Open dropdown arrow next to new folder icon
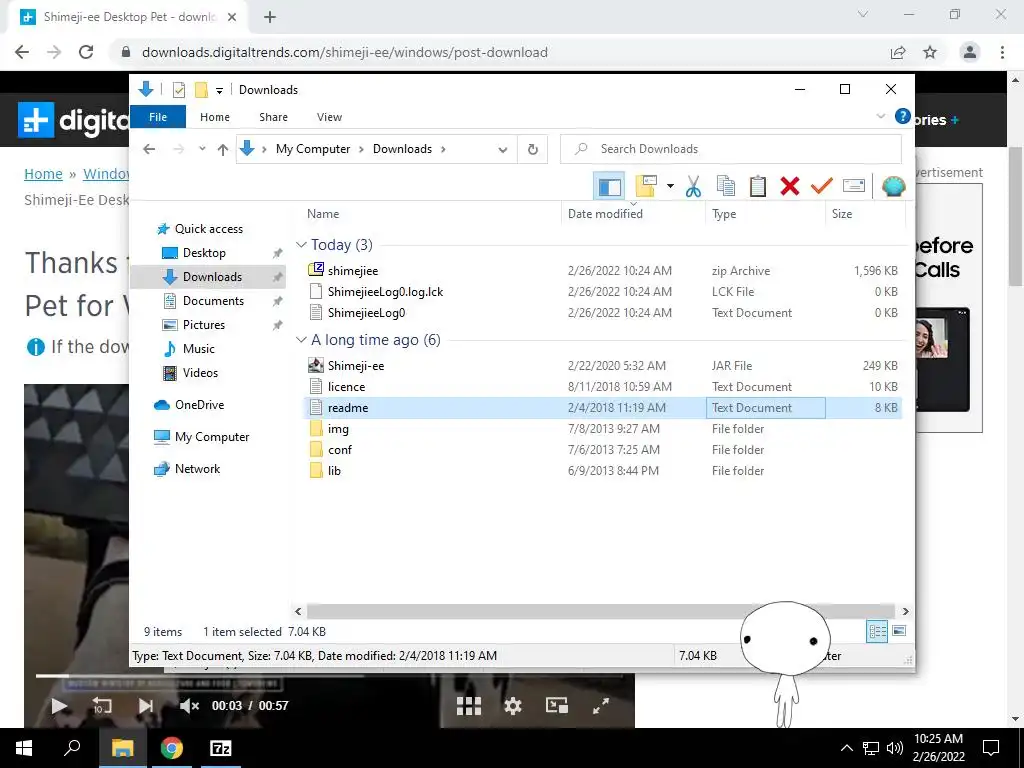Viewport: 1024px width, 768px height. [670, 187]
